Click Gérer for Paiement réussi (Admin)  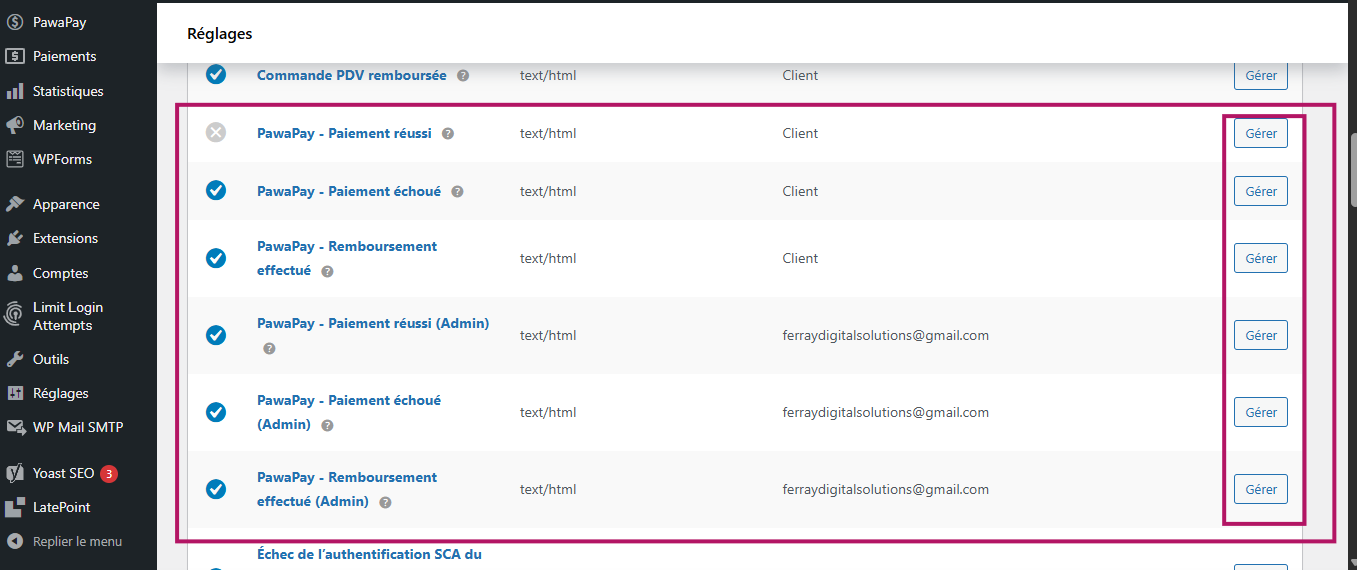pos(1261,335)
